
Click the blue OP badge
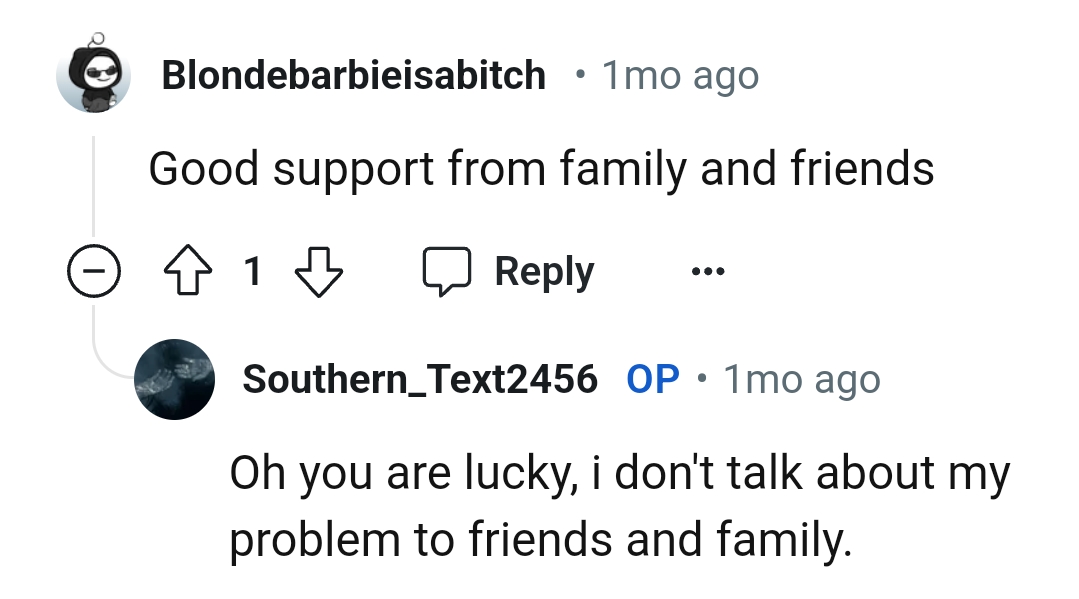point(653,378)
